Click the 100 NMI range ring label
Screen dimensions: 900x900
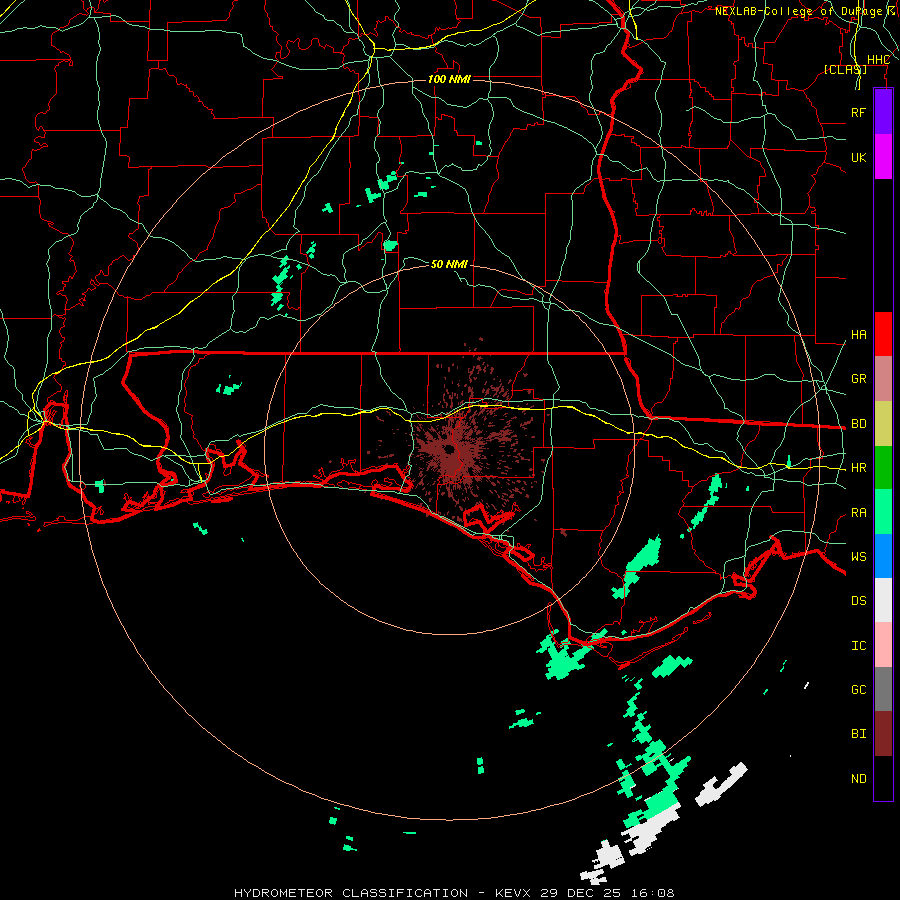449,79
